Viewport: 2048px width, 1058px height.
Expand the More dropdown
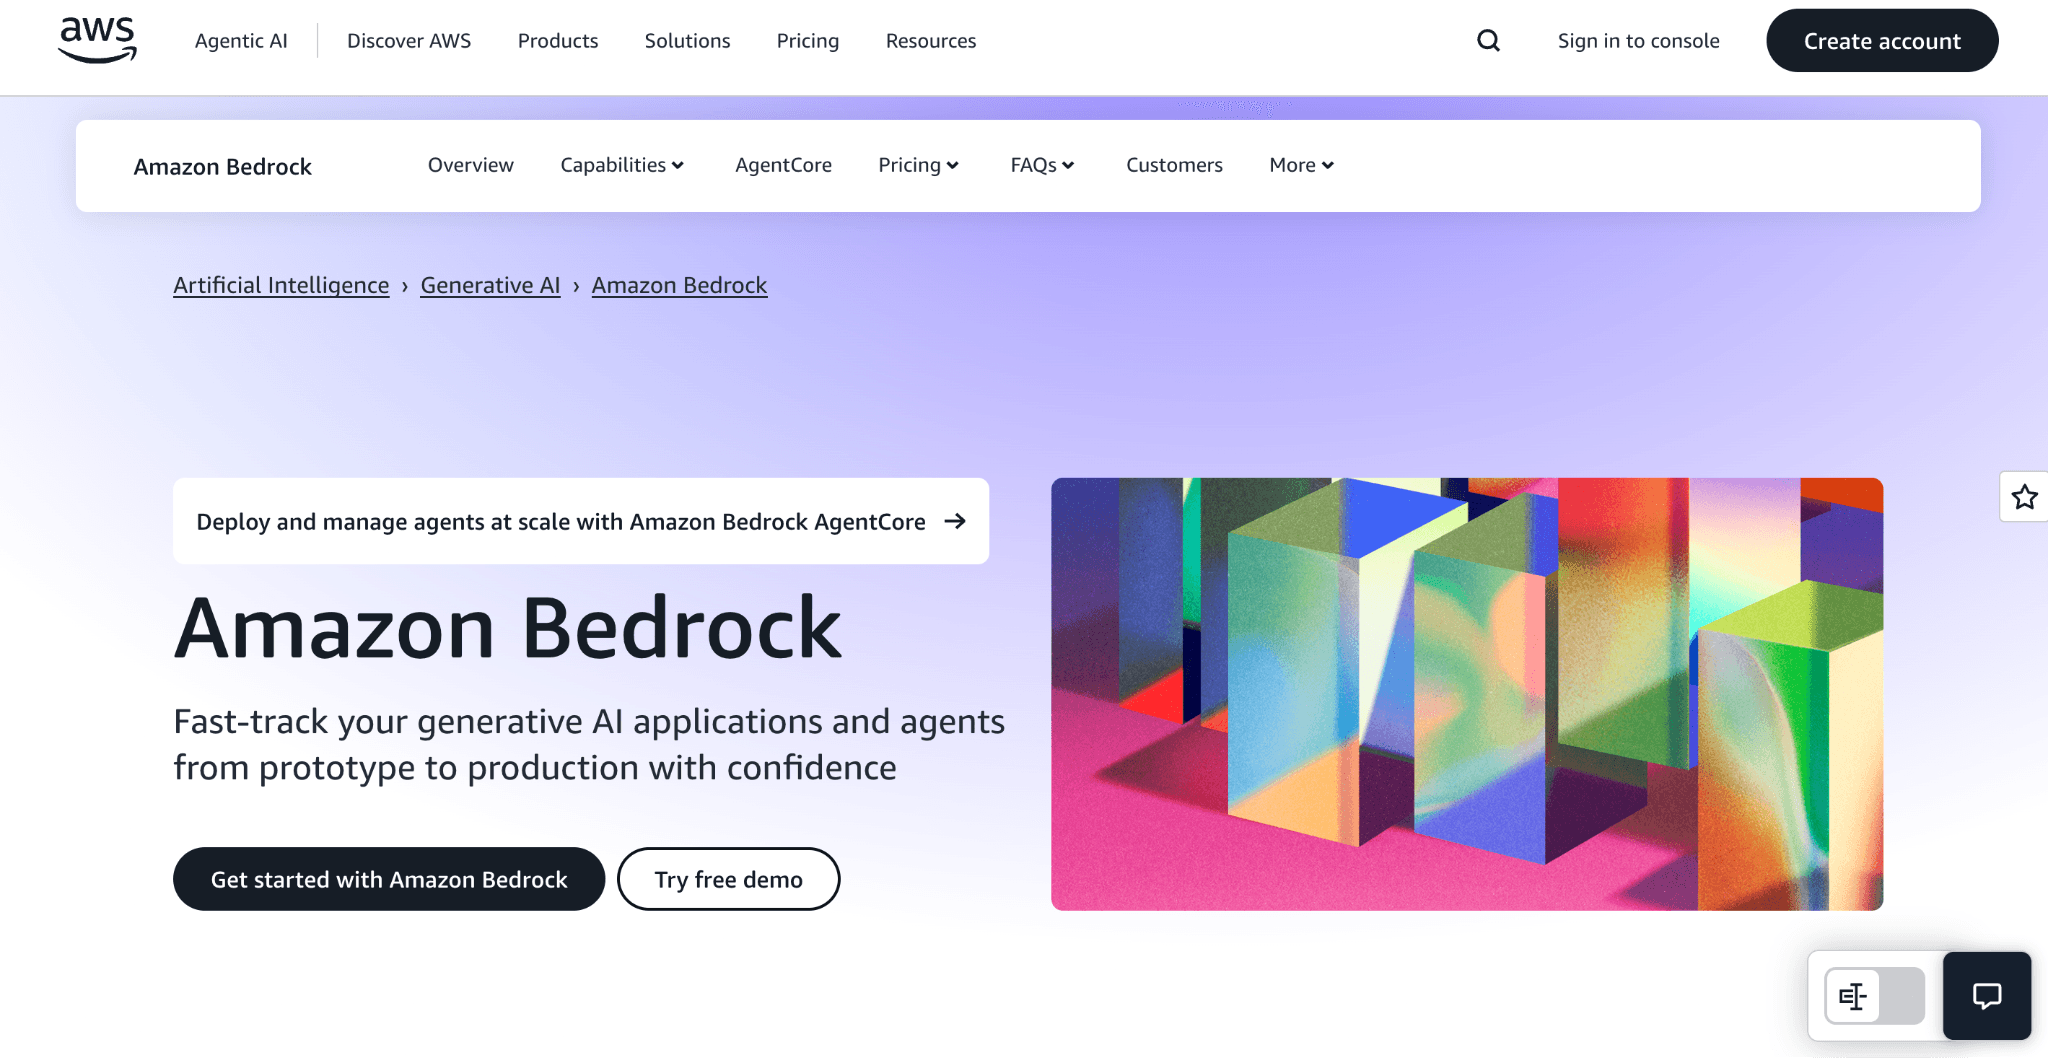[x=1301, y=165]
